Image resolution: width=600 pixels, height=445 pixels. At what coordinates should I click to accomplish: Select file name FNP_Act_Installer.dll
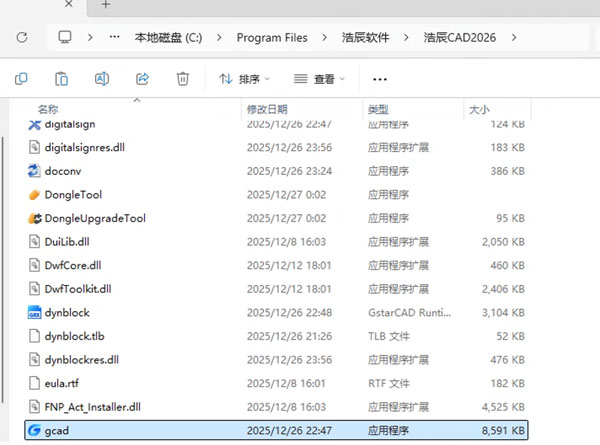[x=93, y=407]
